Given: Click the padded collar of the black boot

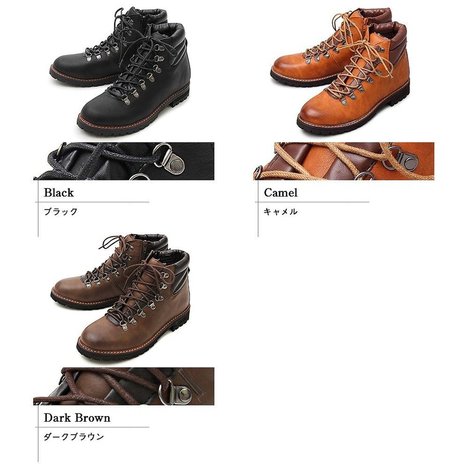Looking at the screenshot, I should pos(177,33).
